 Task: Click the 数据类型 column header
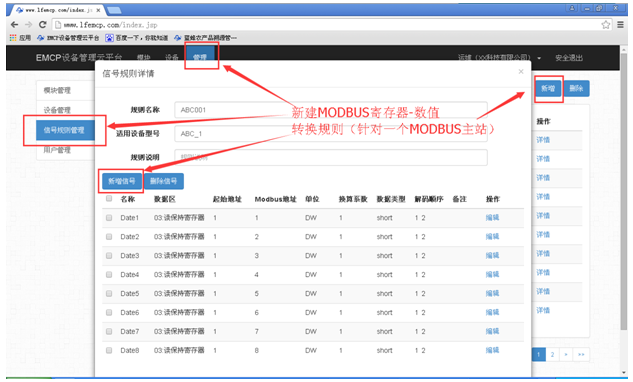tap(391, 199)
